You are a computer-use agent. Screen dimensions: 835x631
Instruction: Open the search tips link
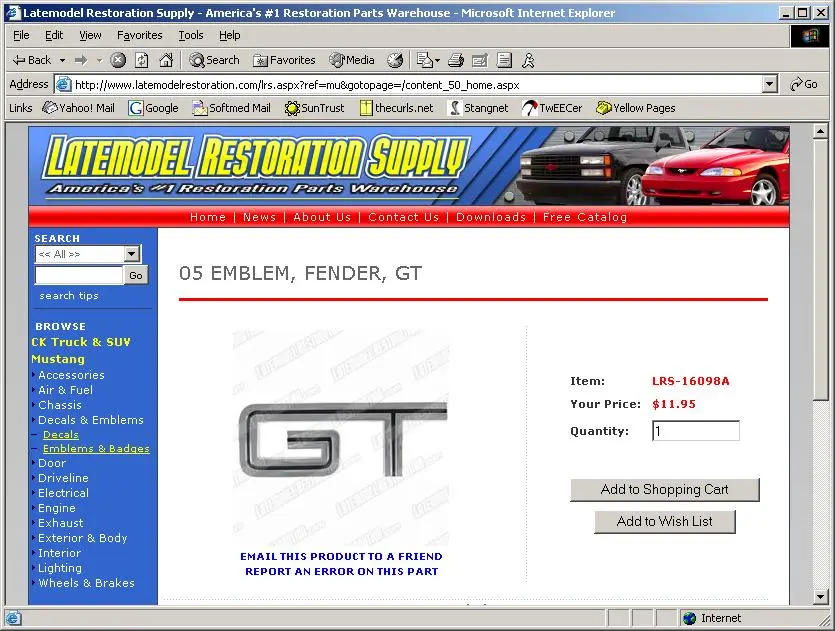click(x=69, y=296)
